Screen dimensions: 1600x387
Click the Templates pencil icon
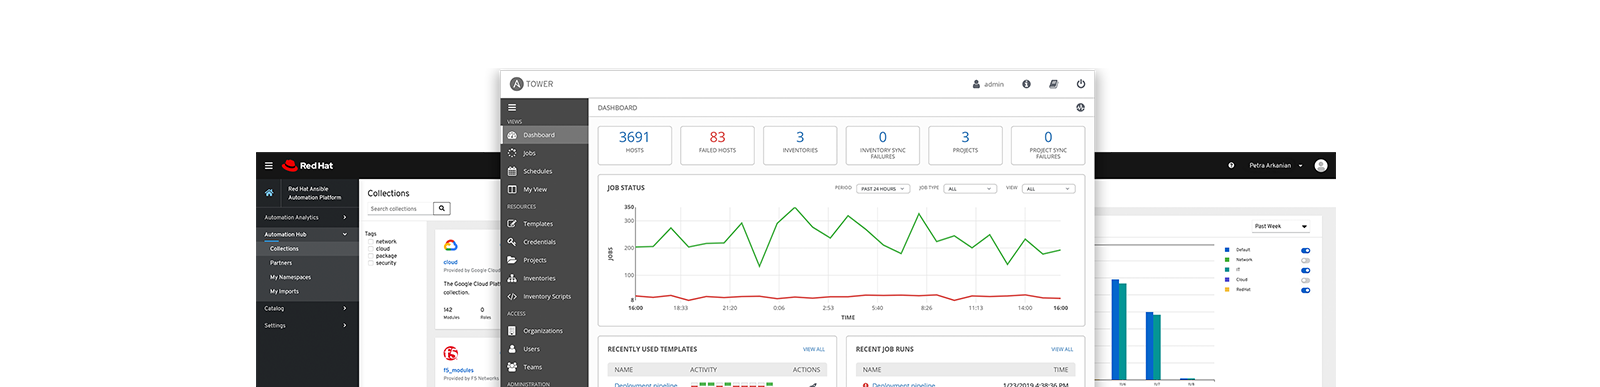pos(512,224)
